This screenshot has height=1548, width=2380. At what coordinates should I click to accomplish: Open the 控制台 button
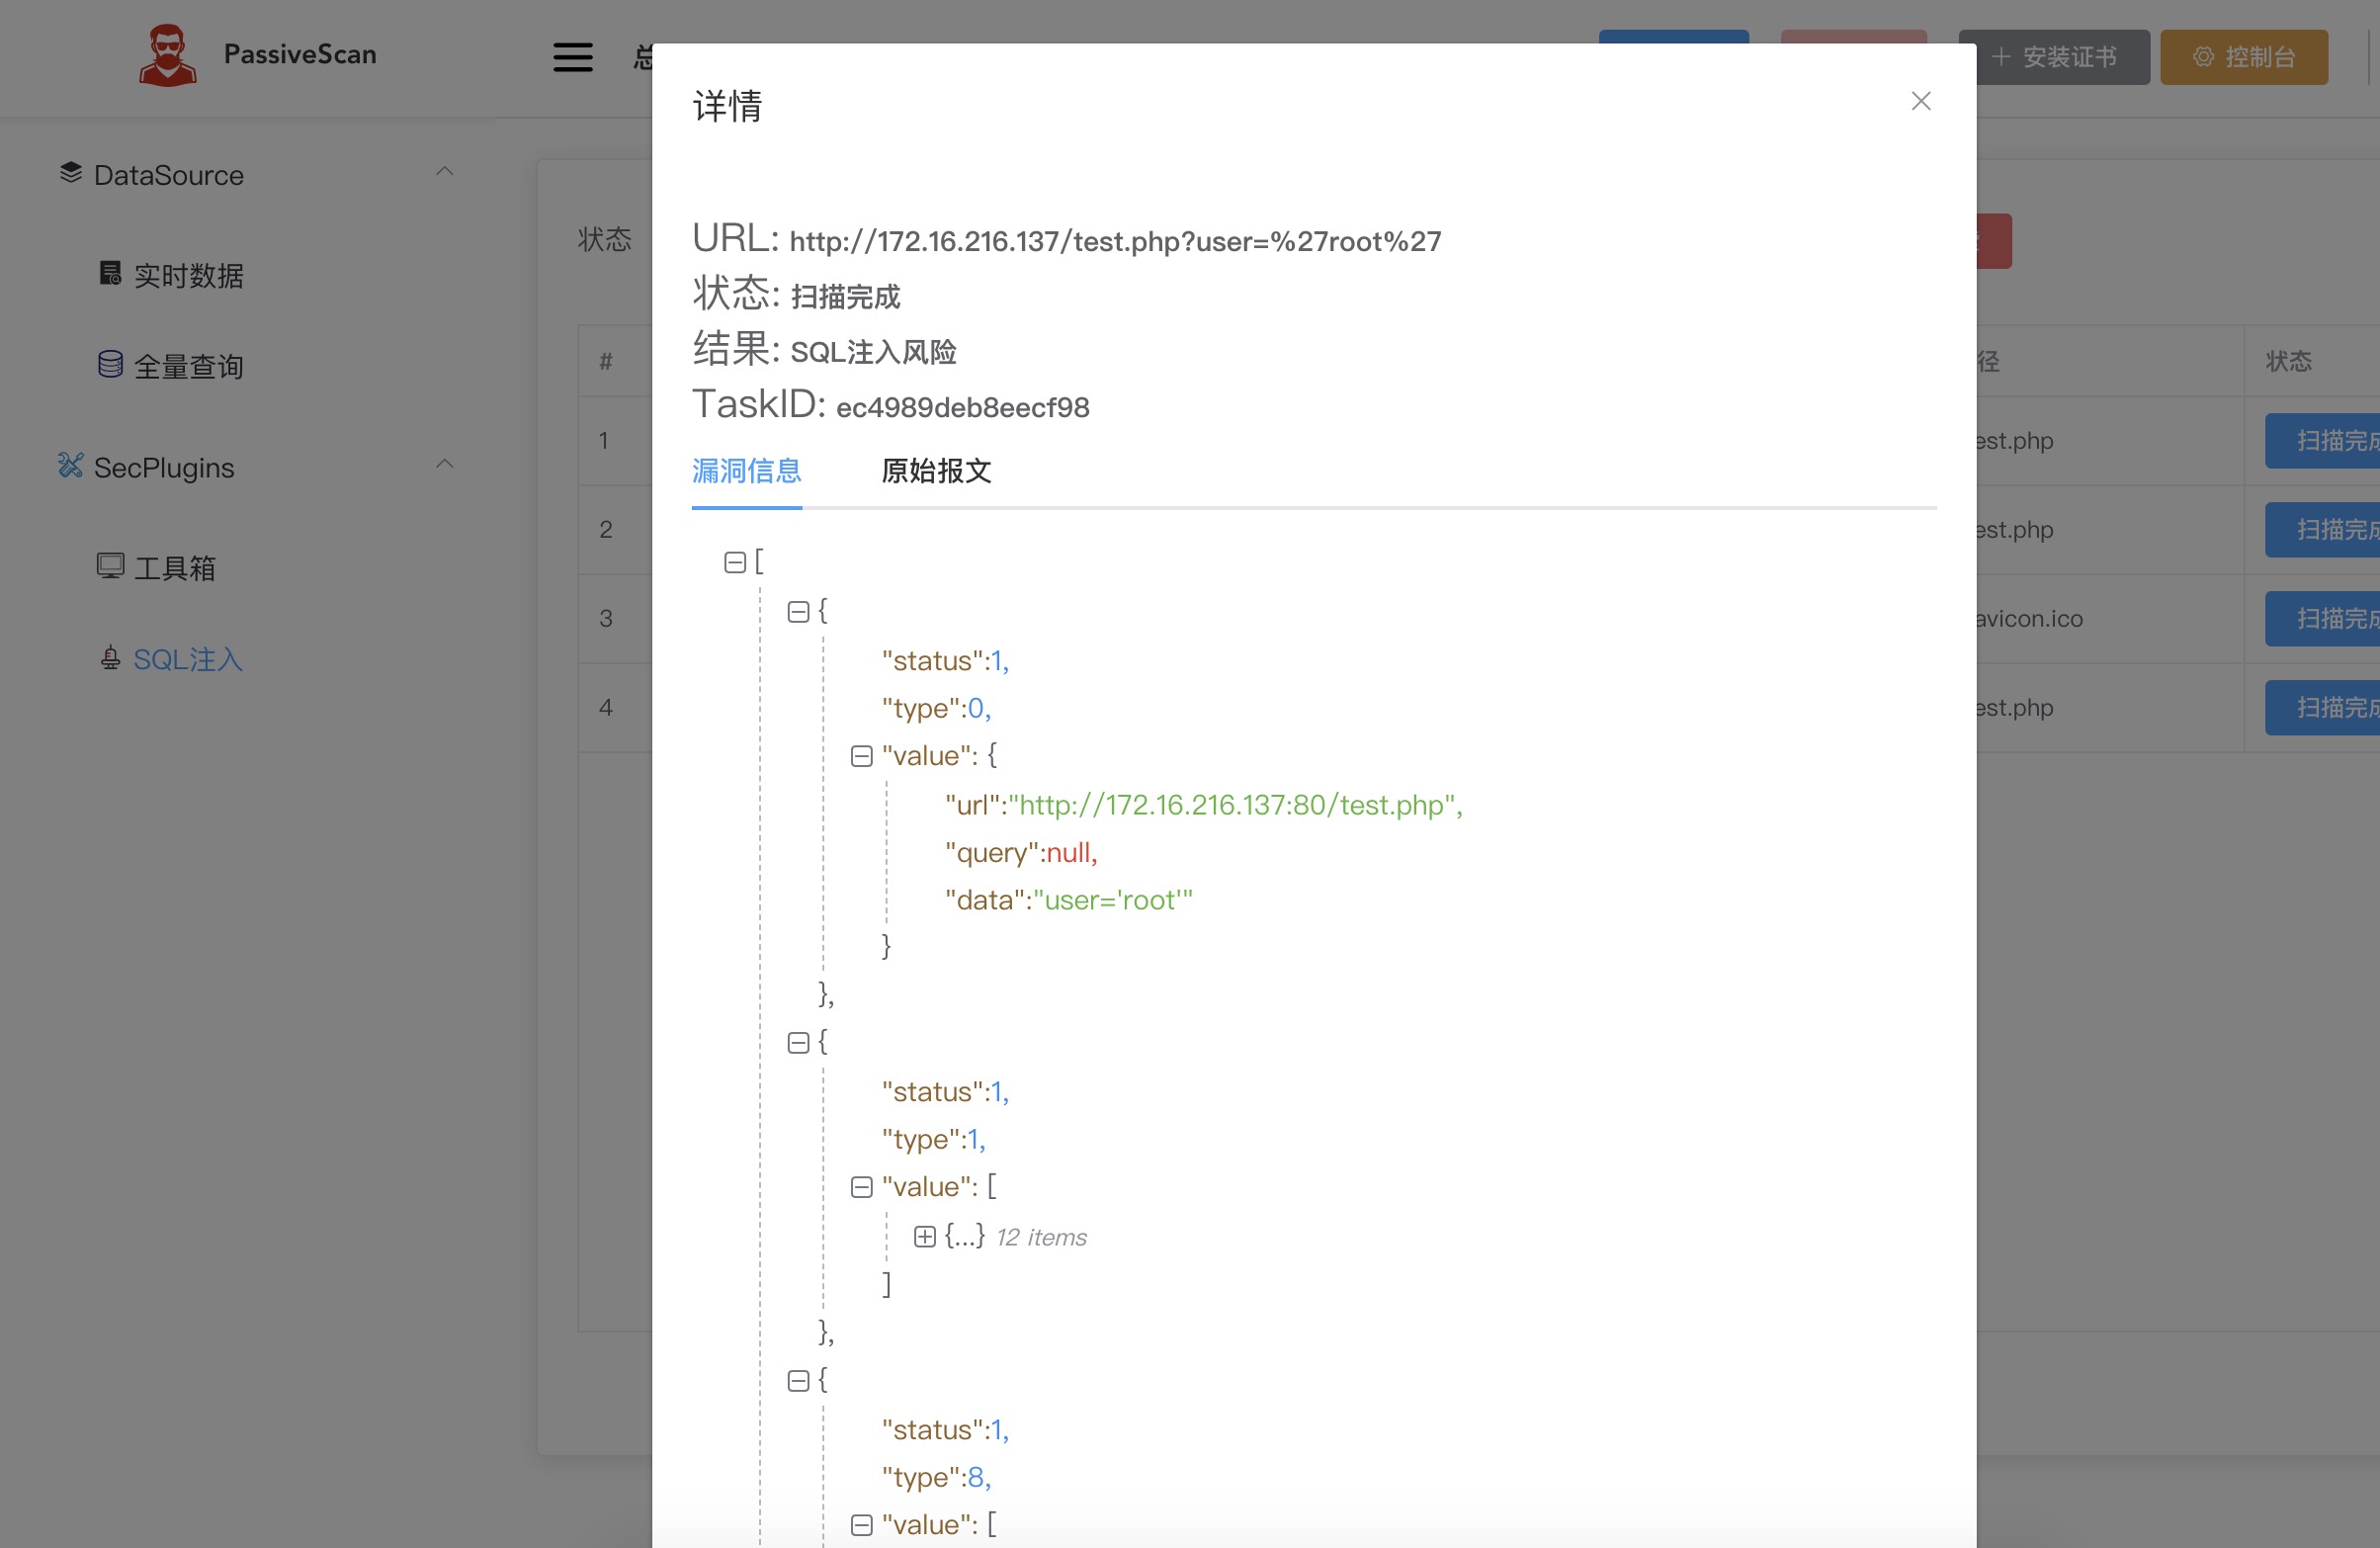coord(2243,57)
